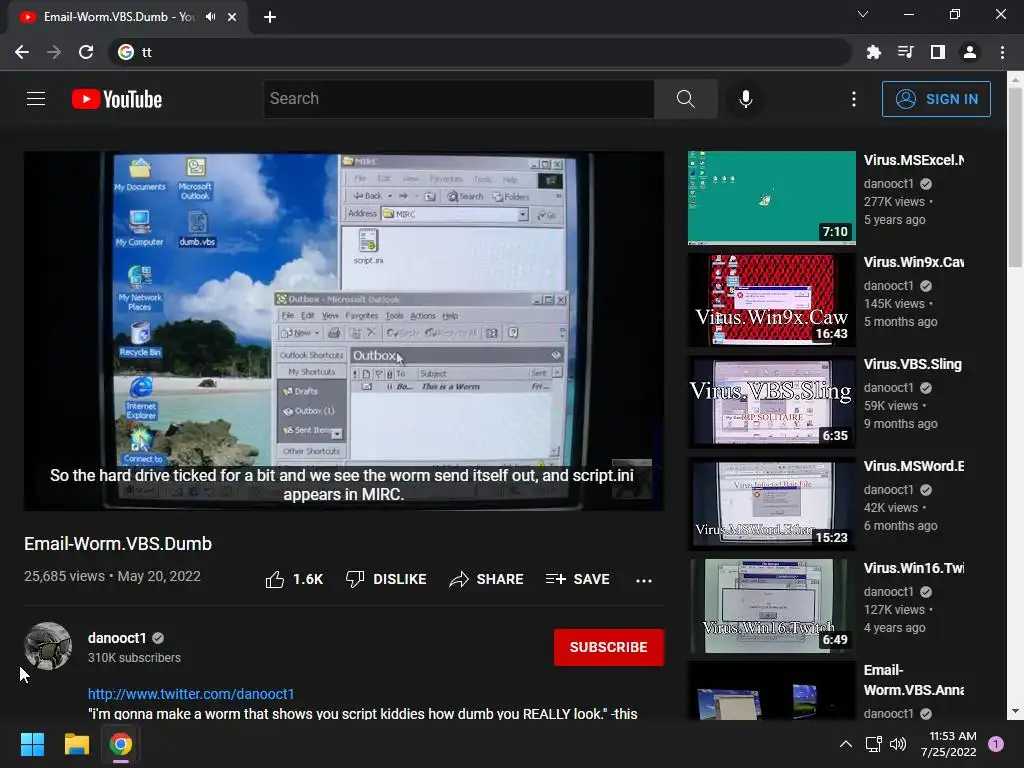
Task: Reload the current page
Action: point(86,52)
